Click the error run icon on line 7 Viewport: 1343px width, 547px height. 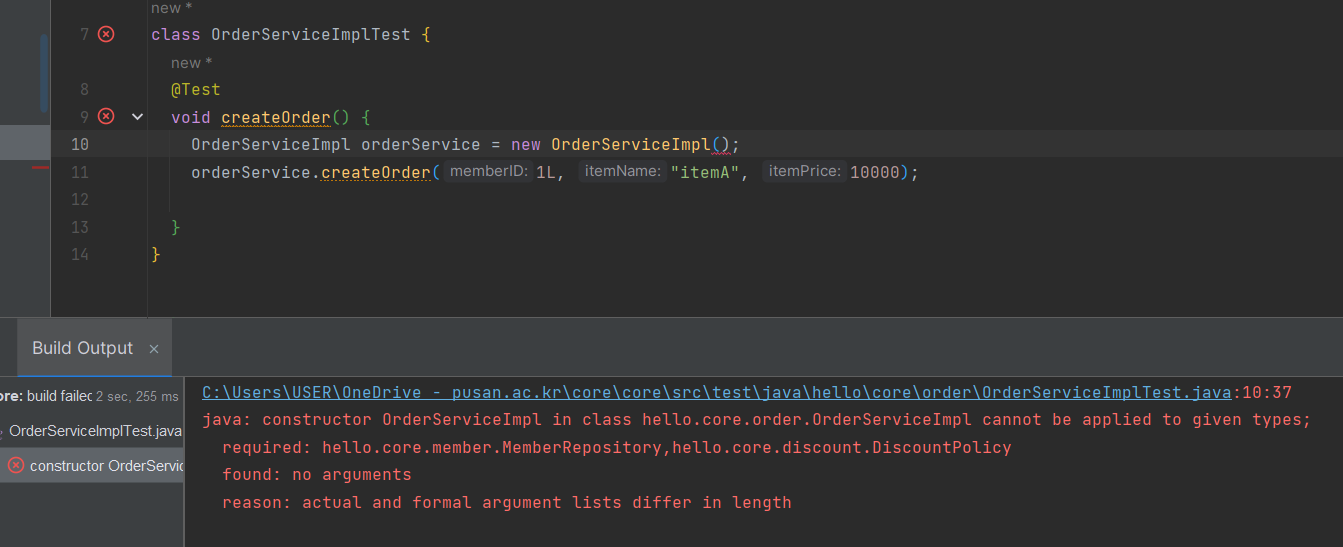(x=106, y=34)
